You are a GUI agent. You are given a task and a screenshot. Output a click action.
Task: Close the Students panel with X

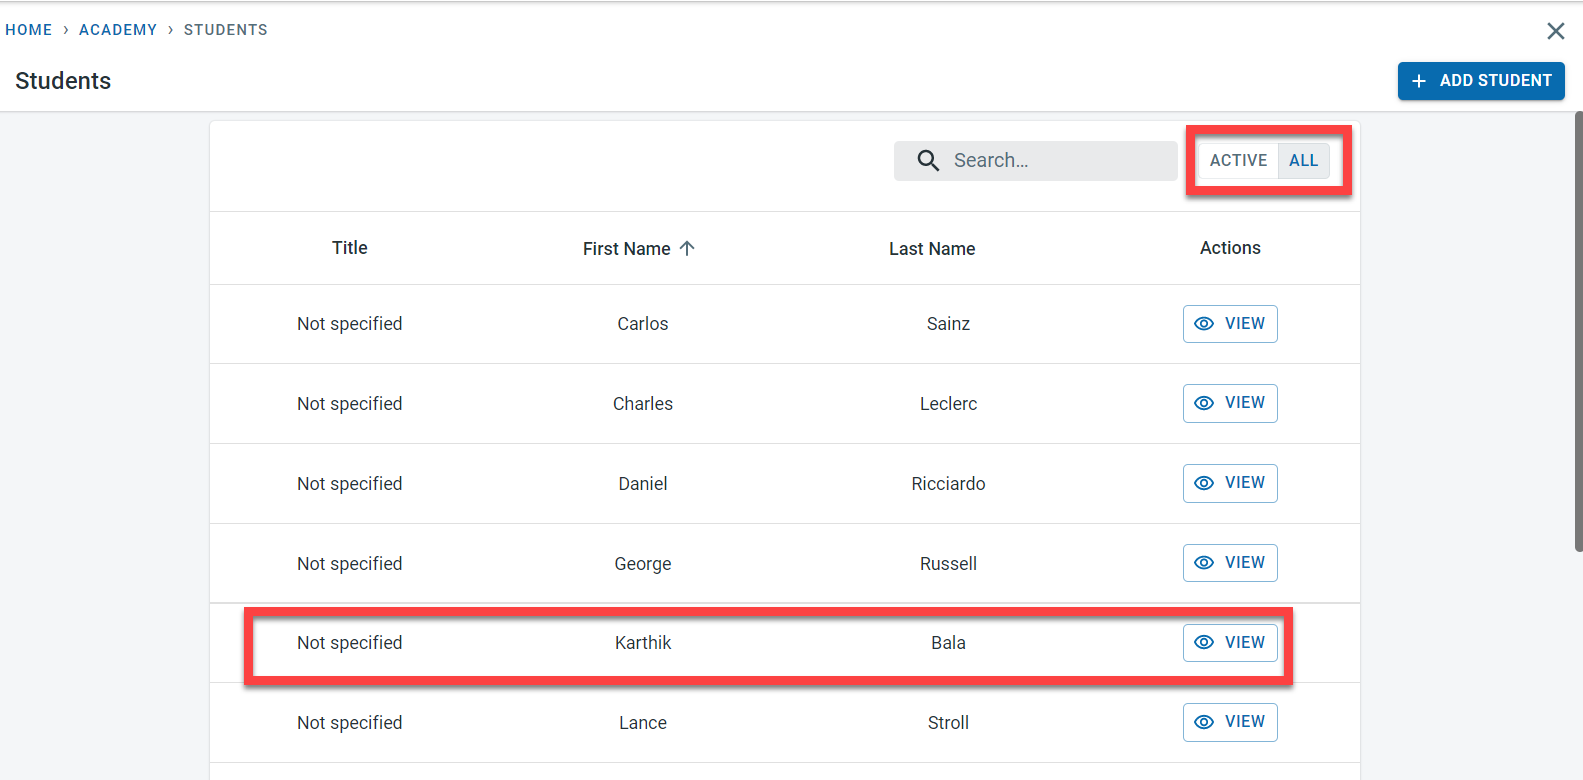[1555, 31]
